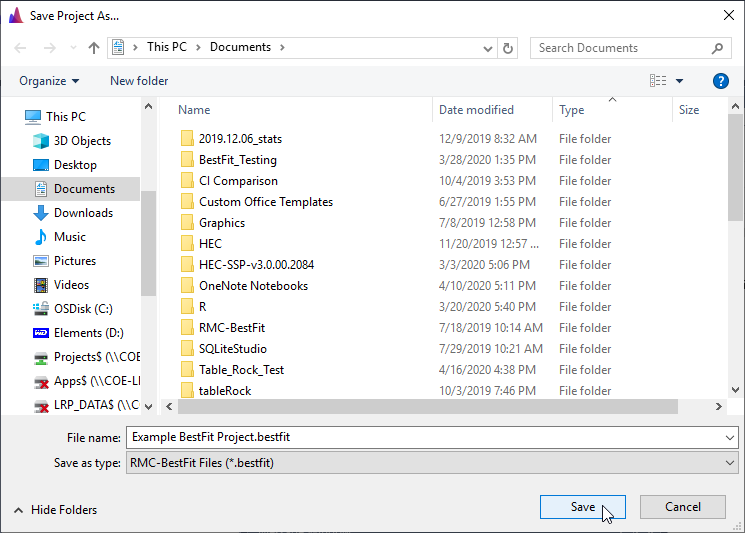Viewport: 745px width, 533px height.
Task: Click Documents in the address bar
Action: 240,47
